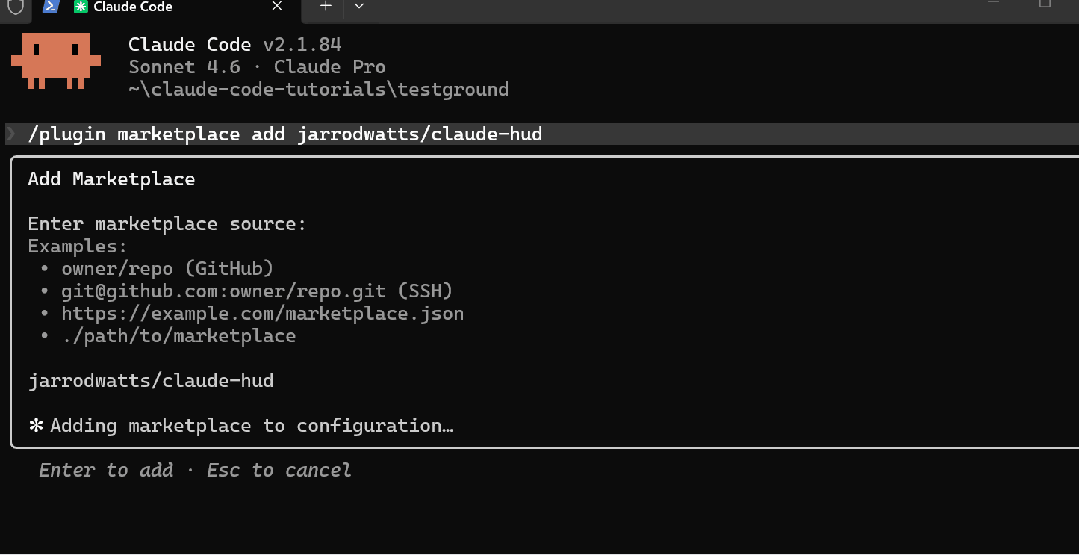Click the git@github.com SSH example
Image resolution: width=1079 pixels, height=555 pixels.
point(257,291)
